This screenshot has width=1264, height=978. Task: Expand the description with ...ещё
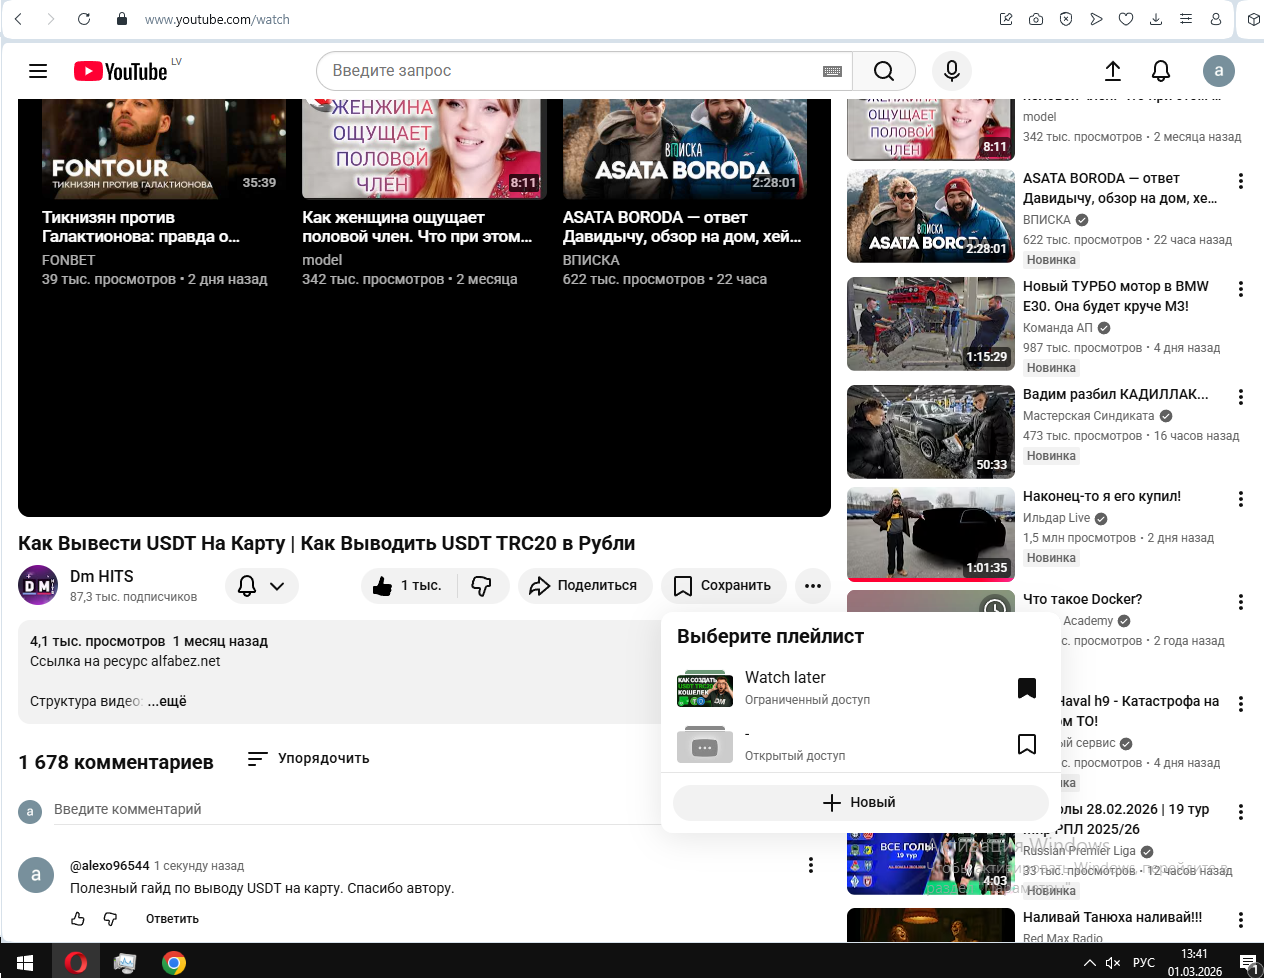(x=167, y=701)
